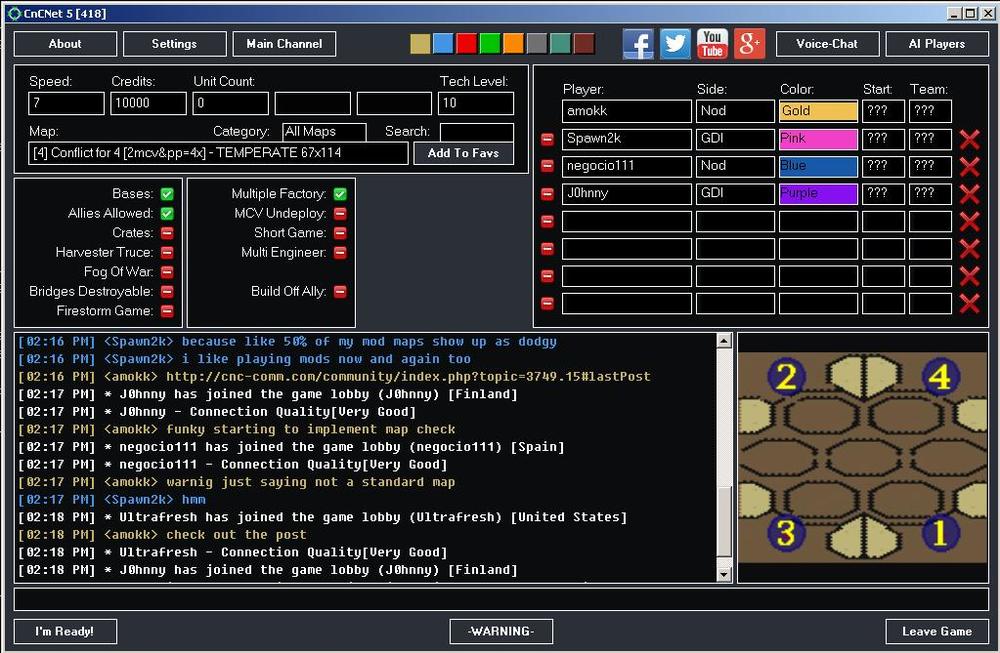Open Spawn2k's Side dropdown

pos(735,138)
